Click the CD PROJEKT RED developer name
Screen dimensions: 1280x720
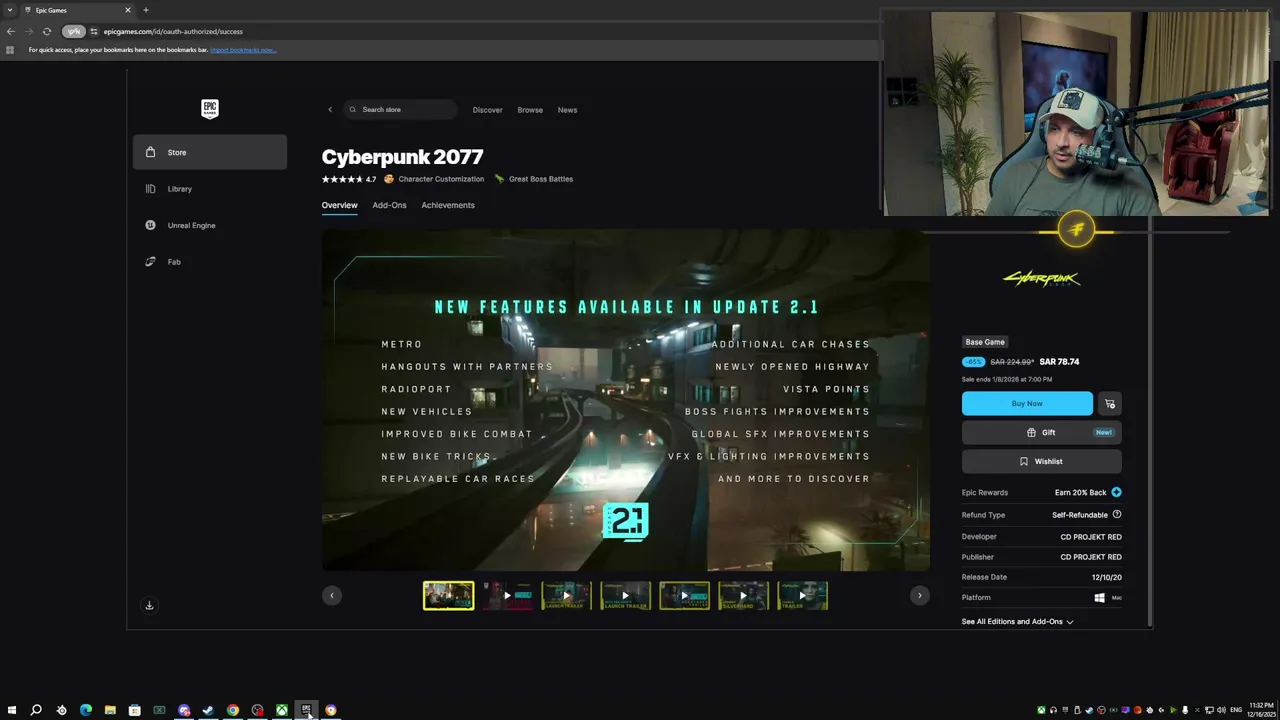[1091, 537]
